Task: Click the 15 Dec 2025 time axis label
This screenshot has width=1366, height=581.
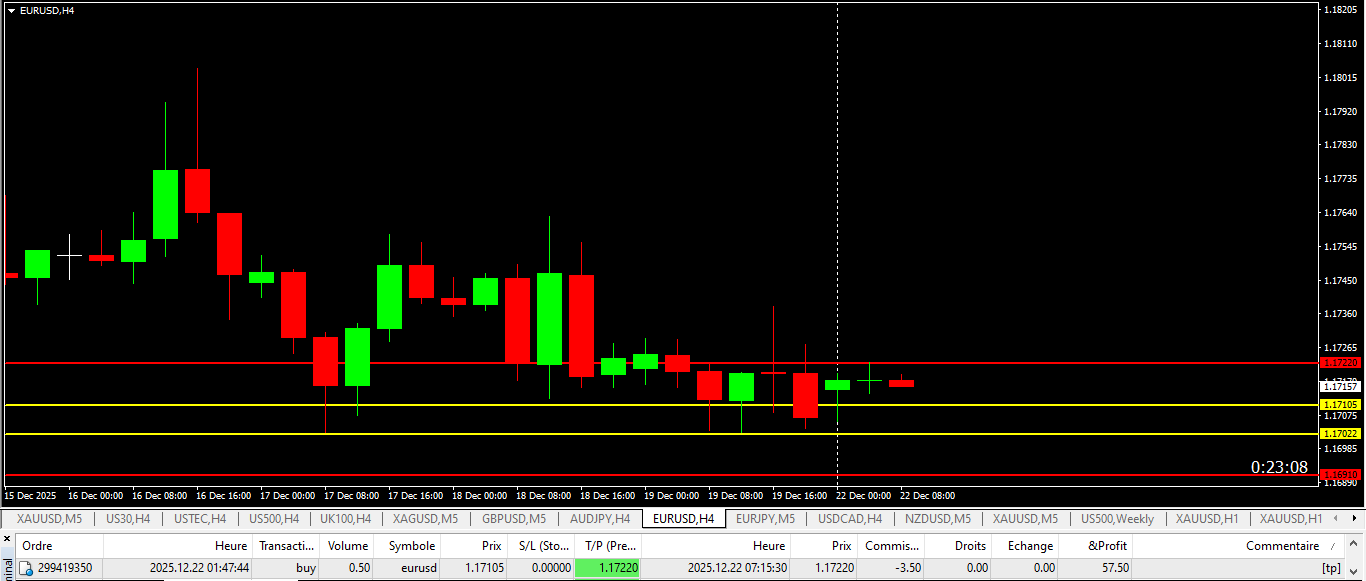Action: tap(30, 495)
